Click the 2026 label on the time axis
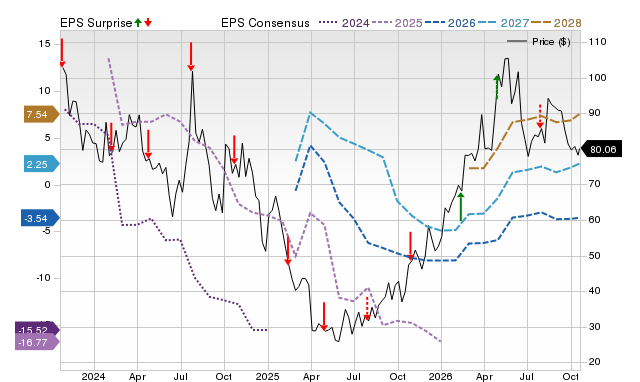Screen dimensions: 640x382 coord(440,376)
